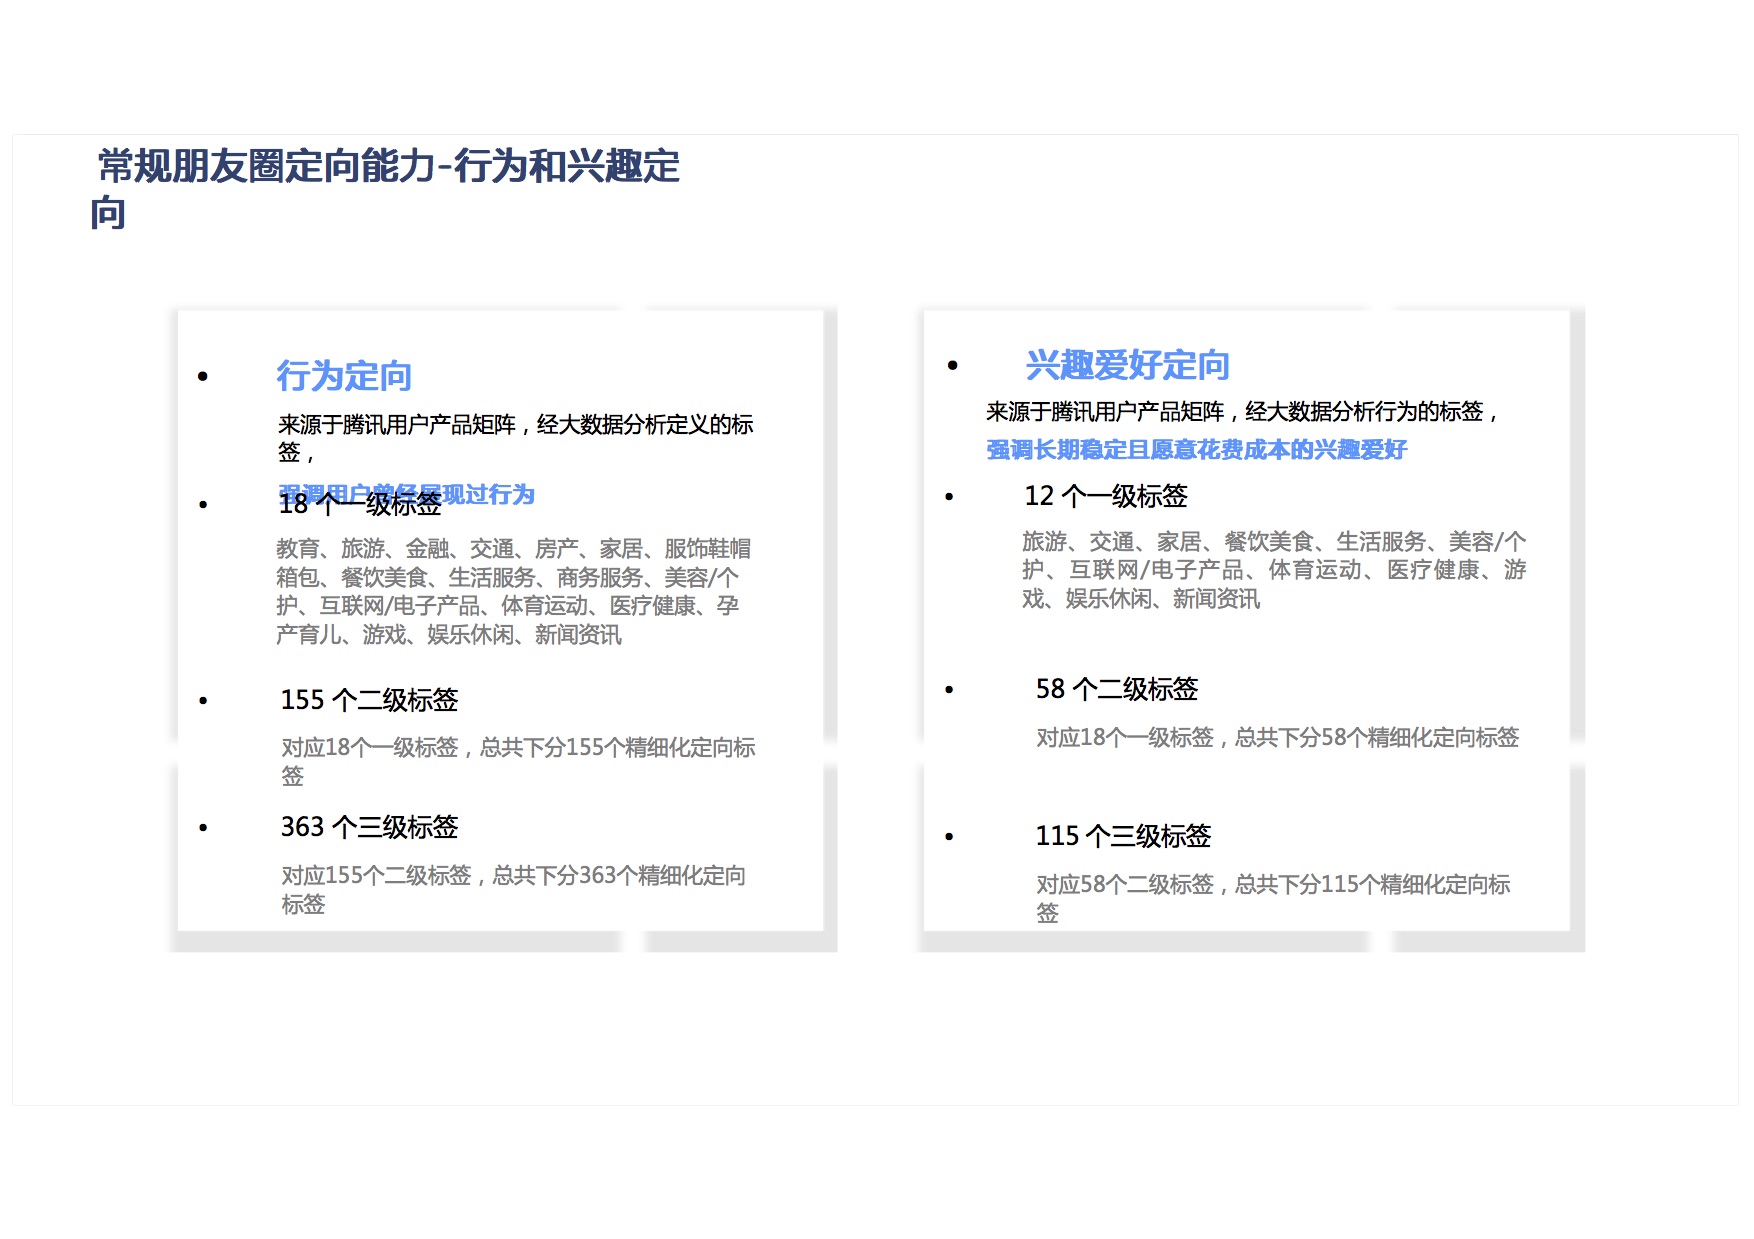This screenshot has height=1239, width=1754.
Task: Select the 115 个三级标签 heading
Action: point(1123,836)
